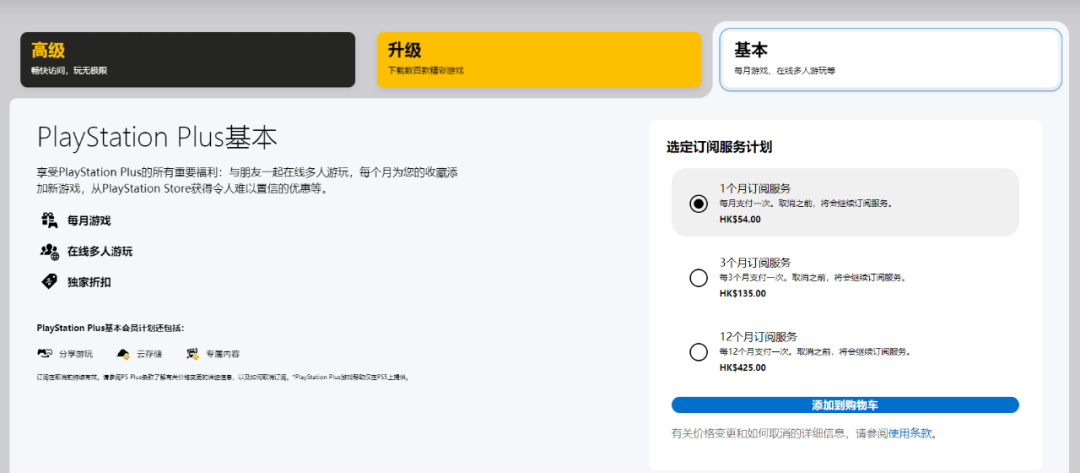Click the 添加到购物车 button
The image size is (1080, 473).
[845, 405]
